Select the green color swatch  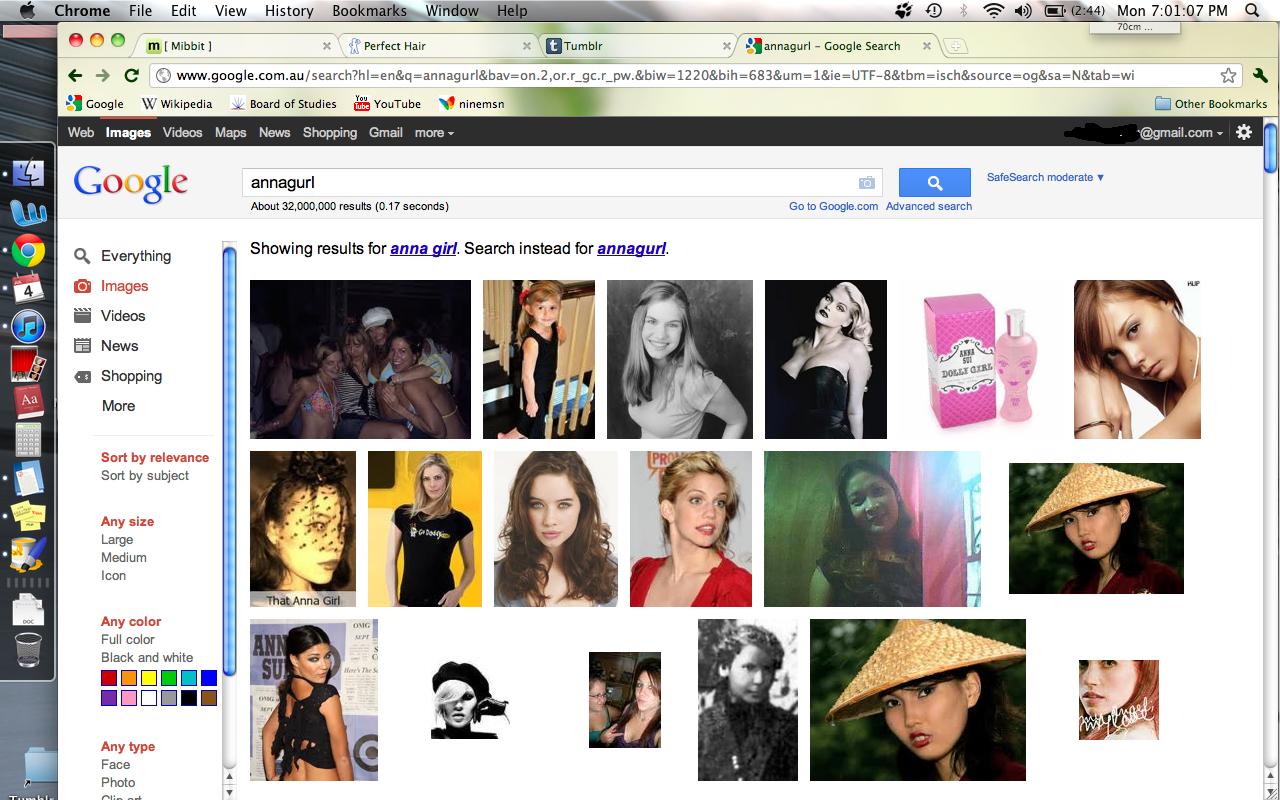pos(169,678)
